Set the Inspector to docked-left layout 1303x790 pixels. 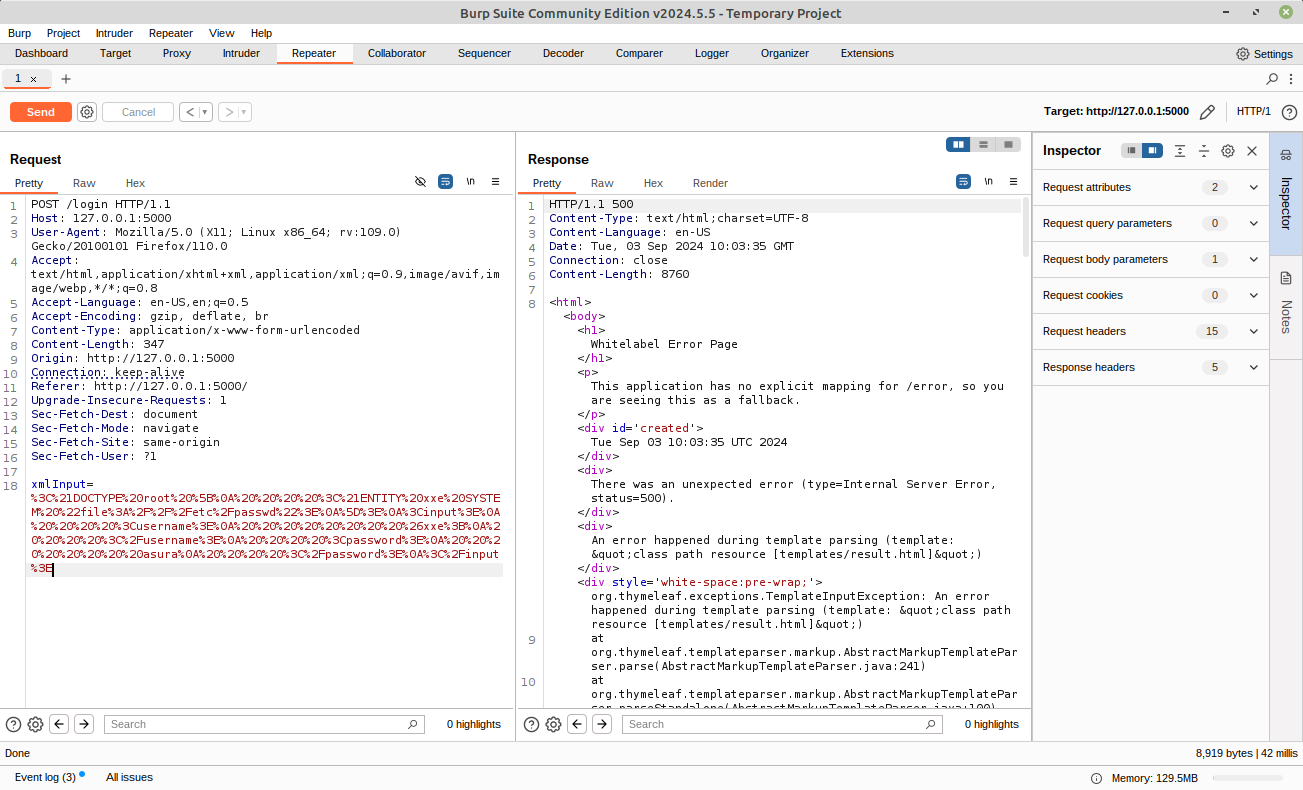(1131, 151)
